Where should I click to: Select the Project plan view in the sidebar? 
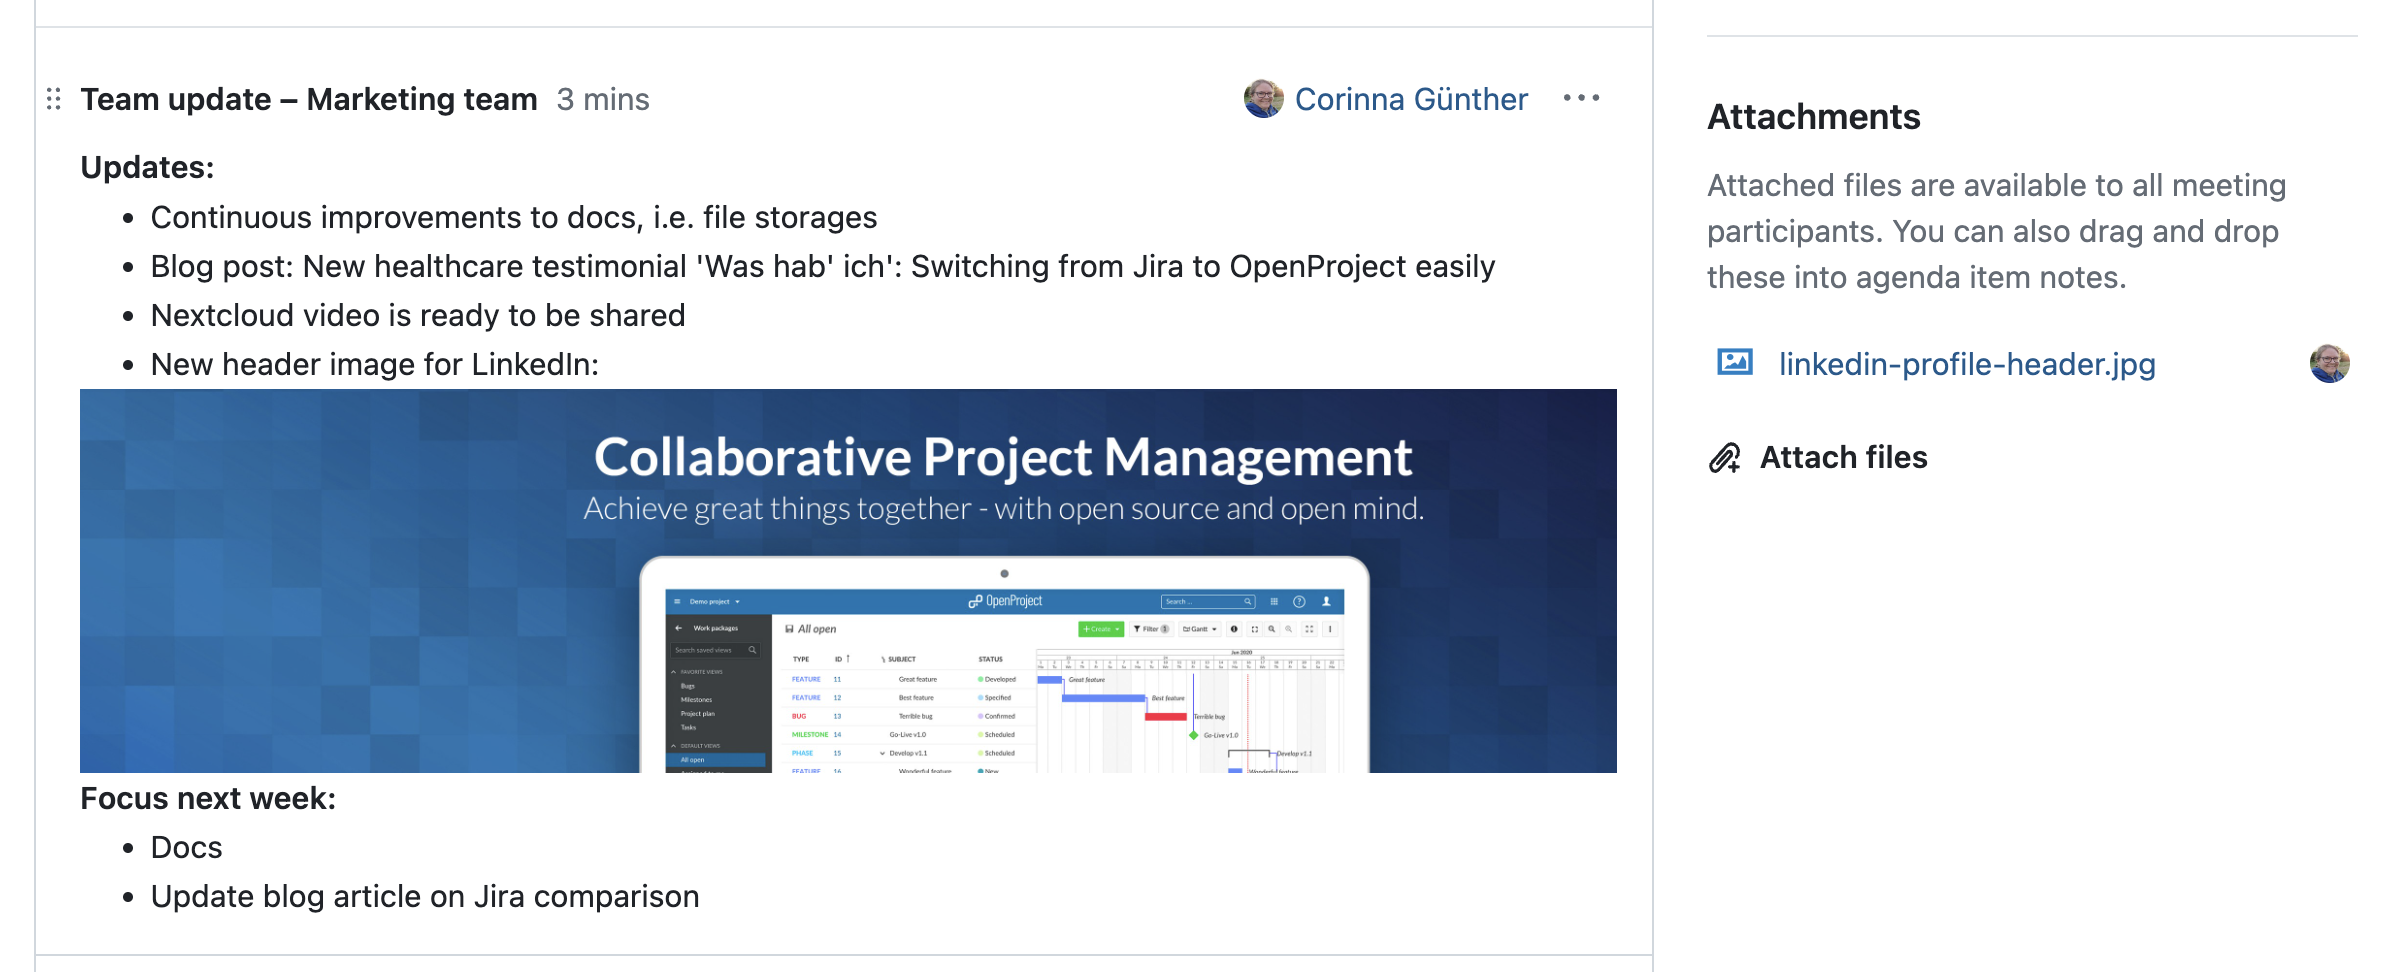pyautogui.click(x=697, y=713)
